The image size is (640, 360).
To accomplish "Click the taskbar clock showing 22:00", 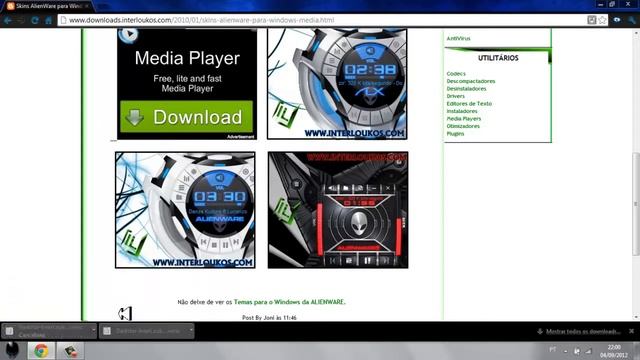I will pos(614,351).
